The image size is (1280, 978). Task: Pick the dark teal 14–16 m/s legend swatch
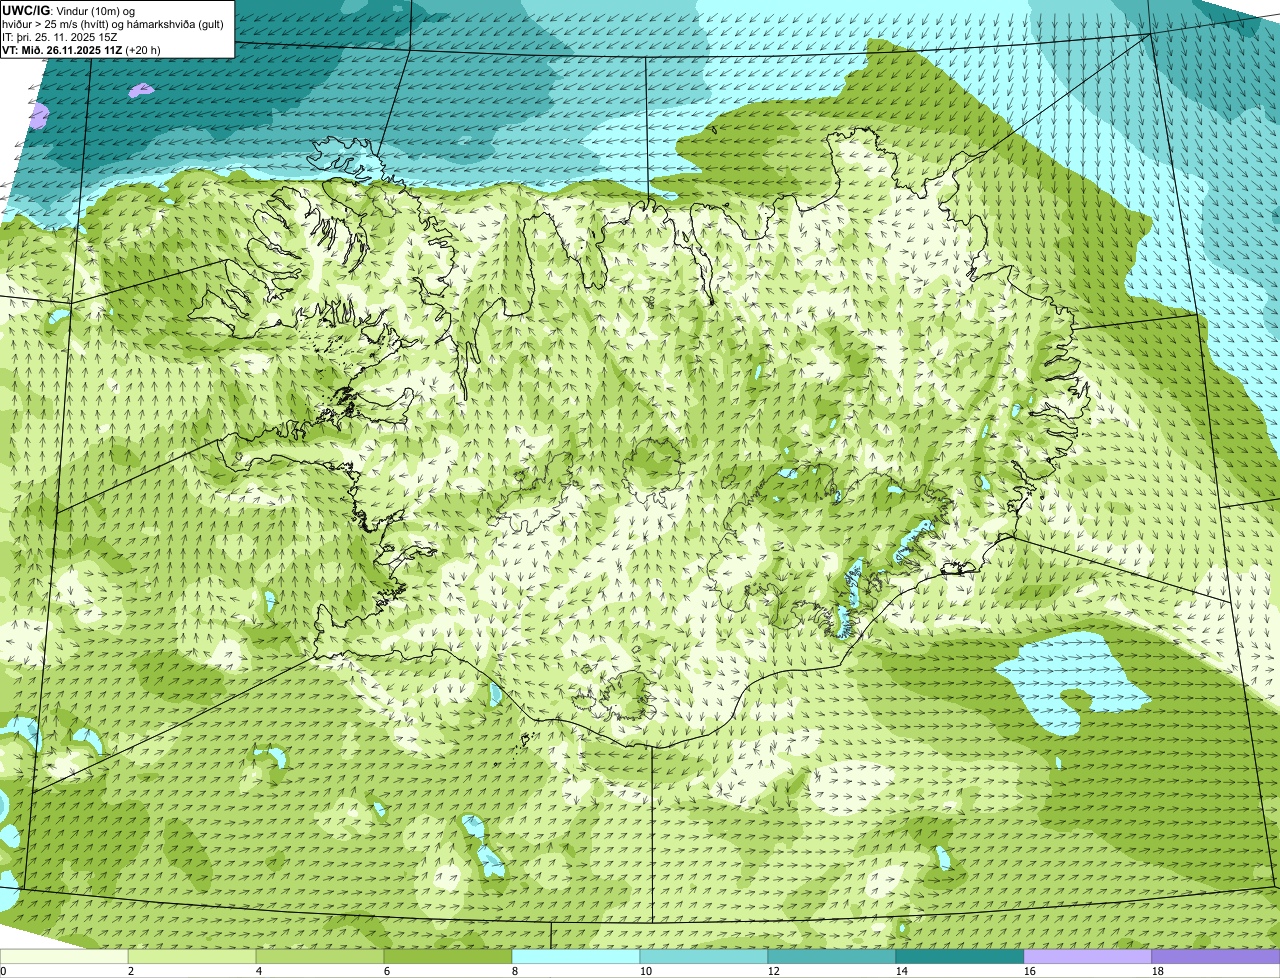coord(960,957)
